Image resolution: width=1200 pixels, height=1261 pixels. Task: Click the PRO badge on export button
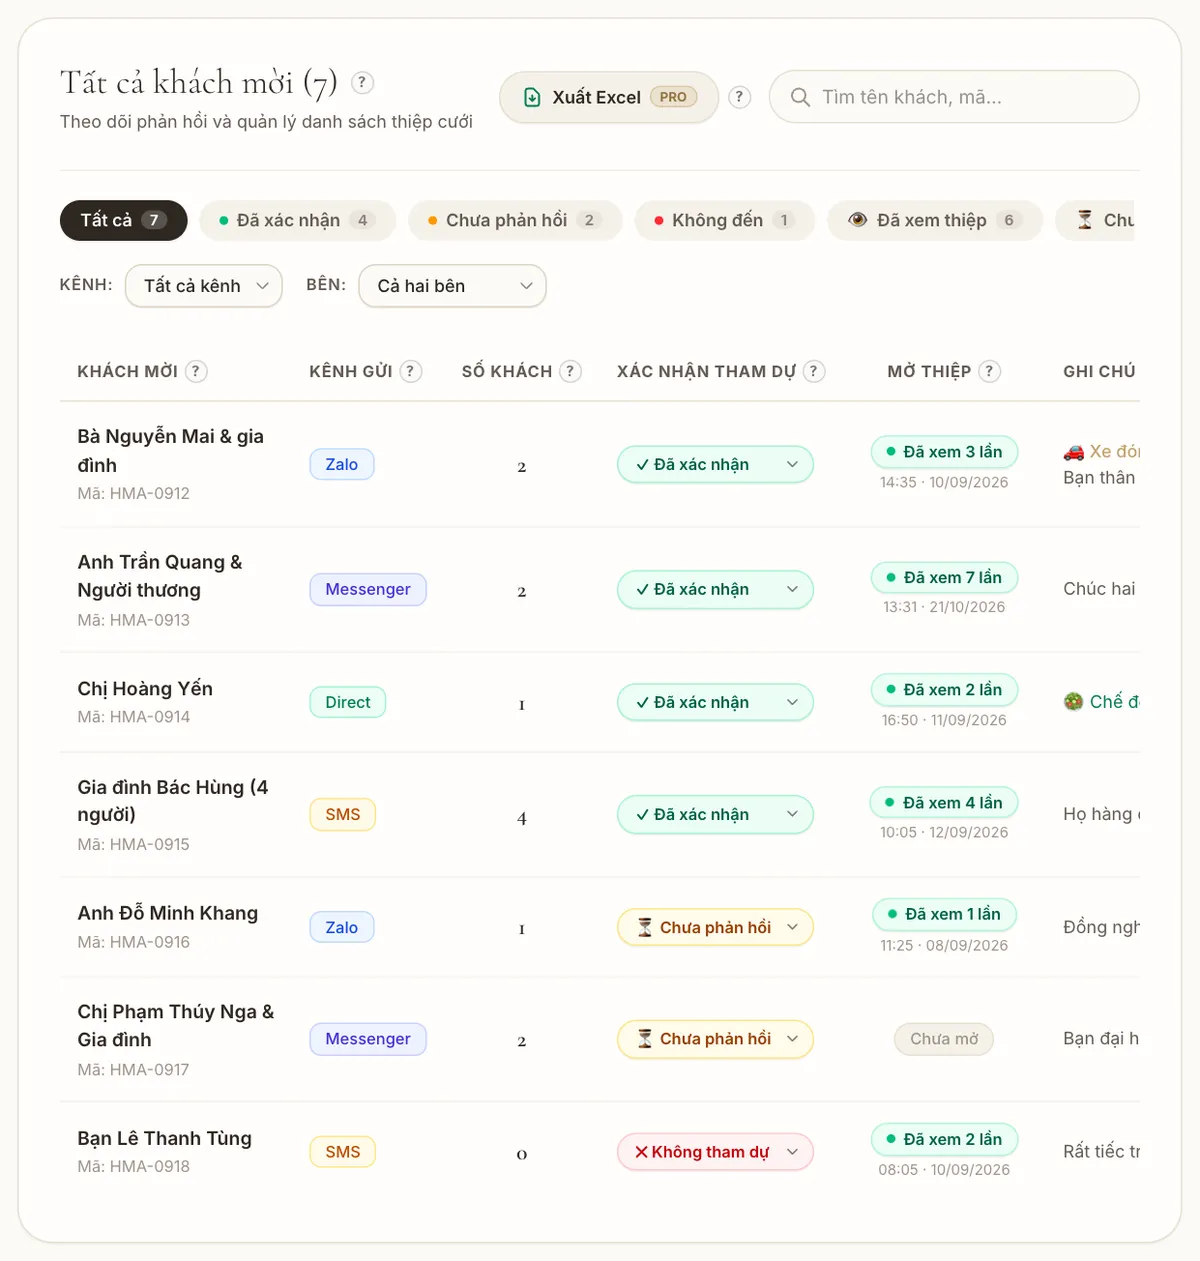[673, 97]
